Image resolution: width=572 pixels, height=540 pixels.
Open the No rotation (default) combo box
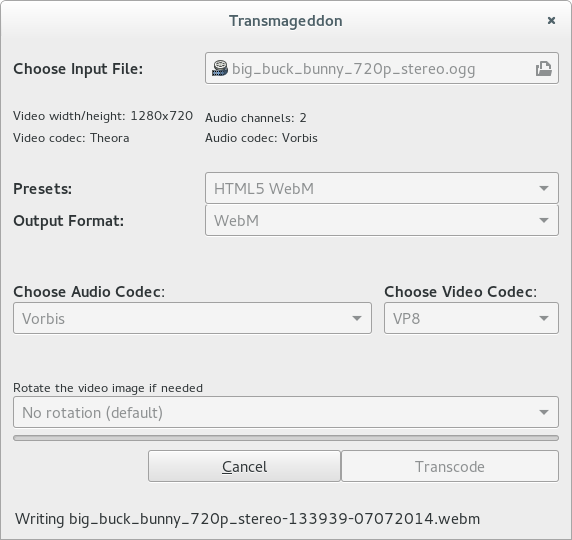coord(286,412)
